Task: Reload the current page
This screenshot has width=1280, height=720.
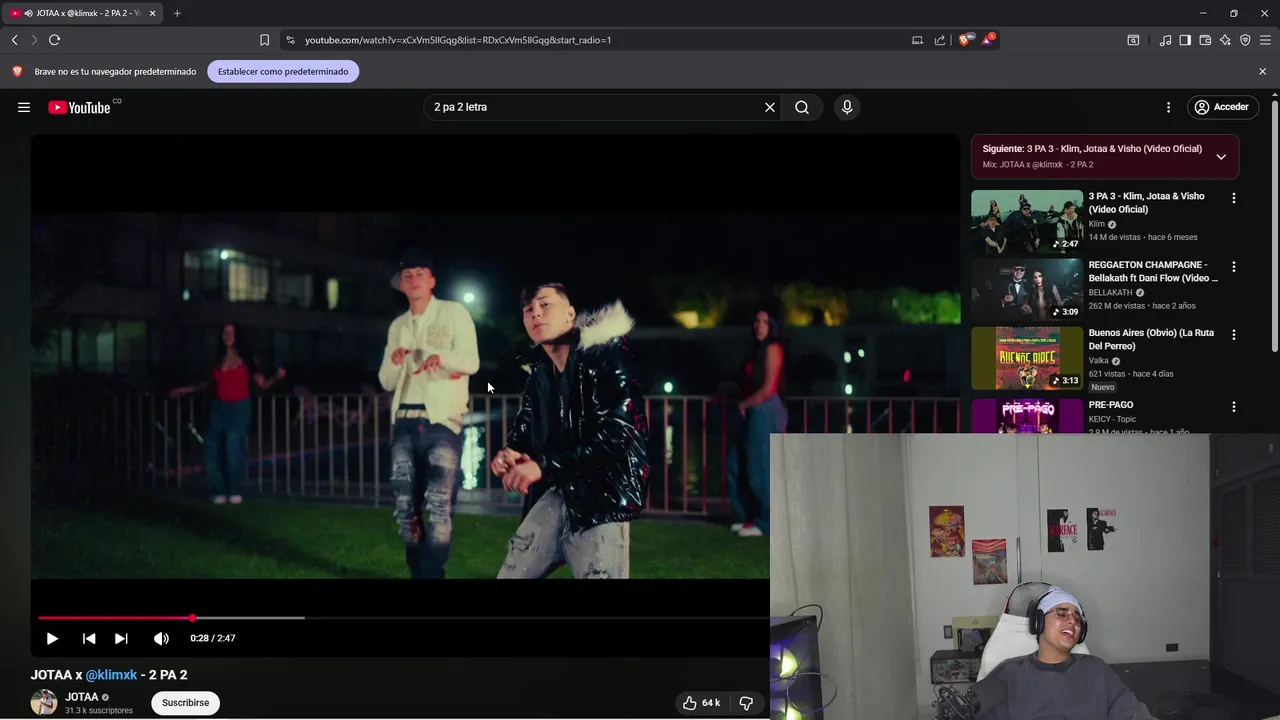Action: pyautogui.click(x=55, y=40)
